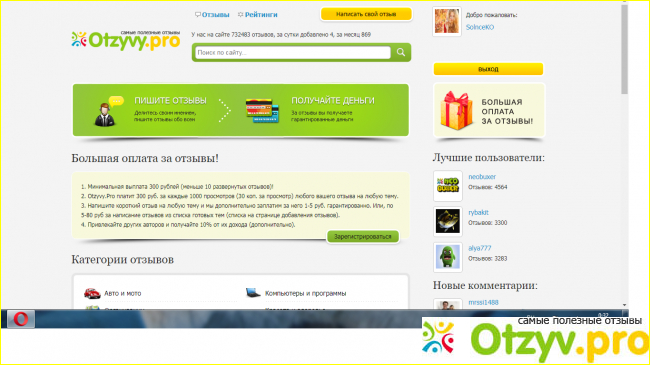
Task: Open rybakit's fish avatar
Action: click(448, 221)
